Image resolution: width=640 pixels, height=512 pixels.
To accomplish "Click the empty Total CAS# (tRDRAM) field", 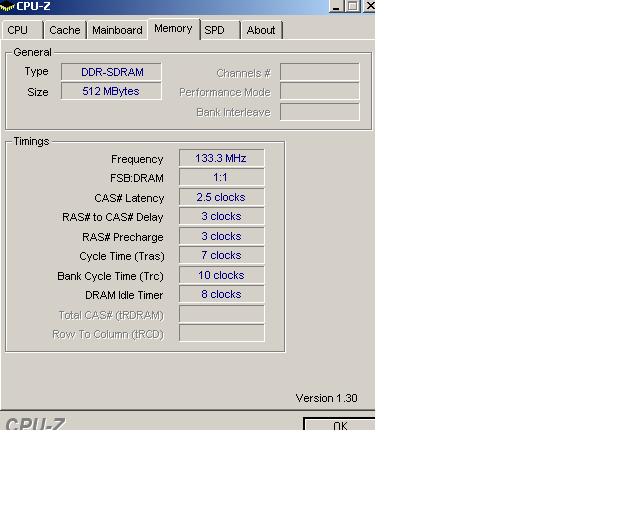I will point(221,314).
